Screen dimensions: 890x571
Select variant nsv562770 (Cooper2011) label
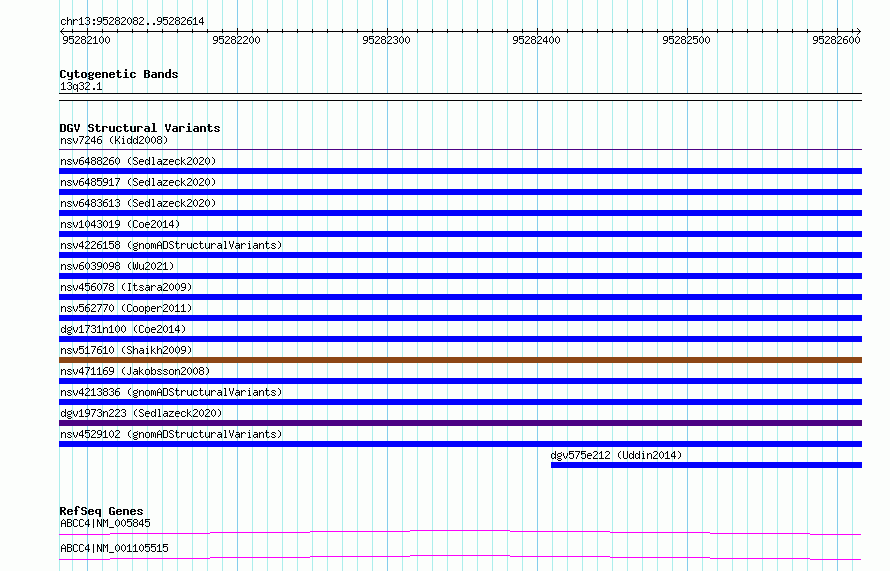pos(126,308)
